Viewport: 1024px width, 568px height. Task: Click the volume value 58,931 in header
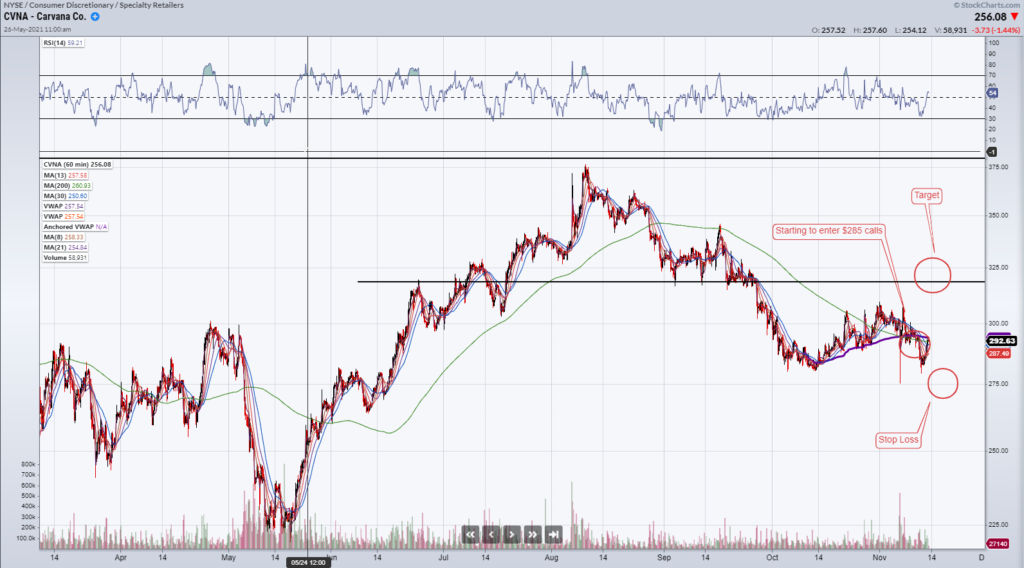tap(955, 30)
